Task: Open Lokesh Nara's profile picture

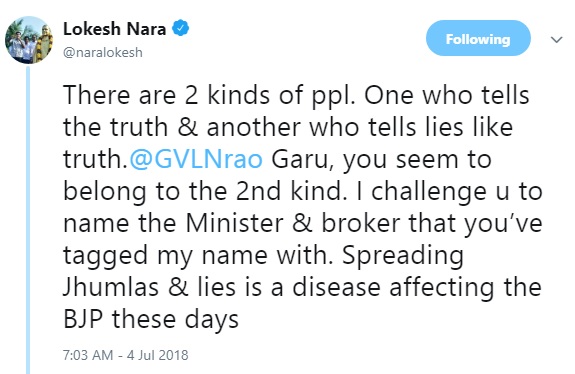Action: click(29, 40)
